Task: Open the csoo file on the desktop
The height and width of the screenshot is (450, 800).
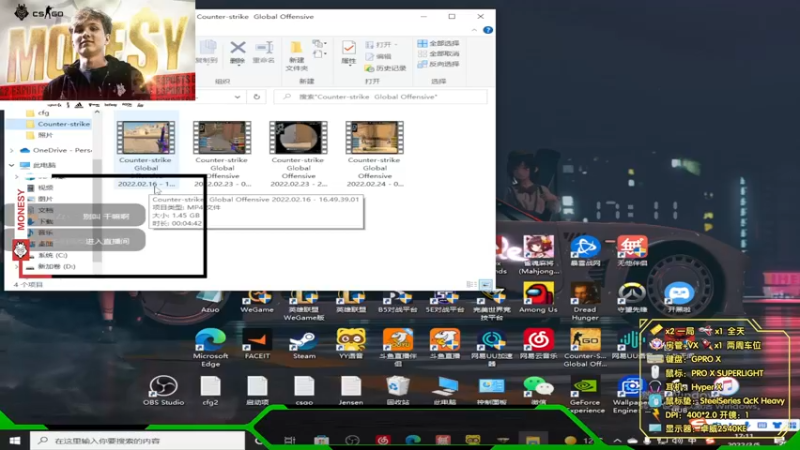Action: click(304, 390)
